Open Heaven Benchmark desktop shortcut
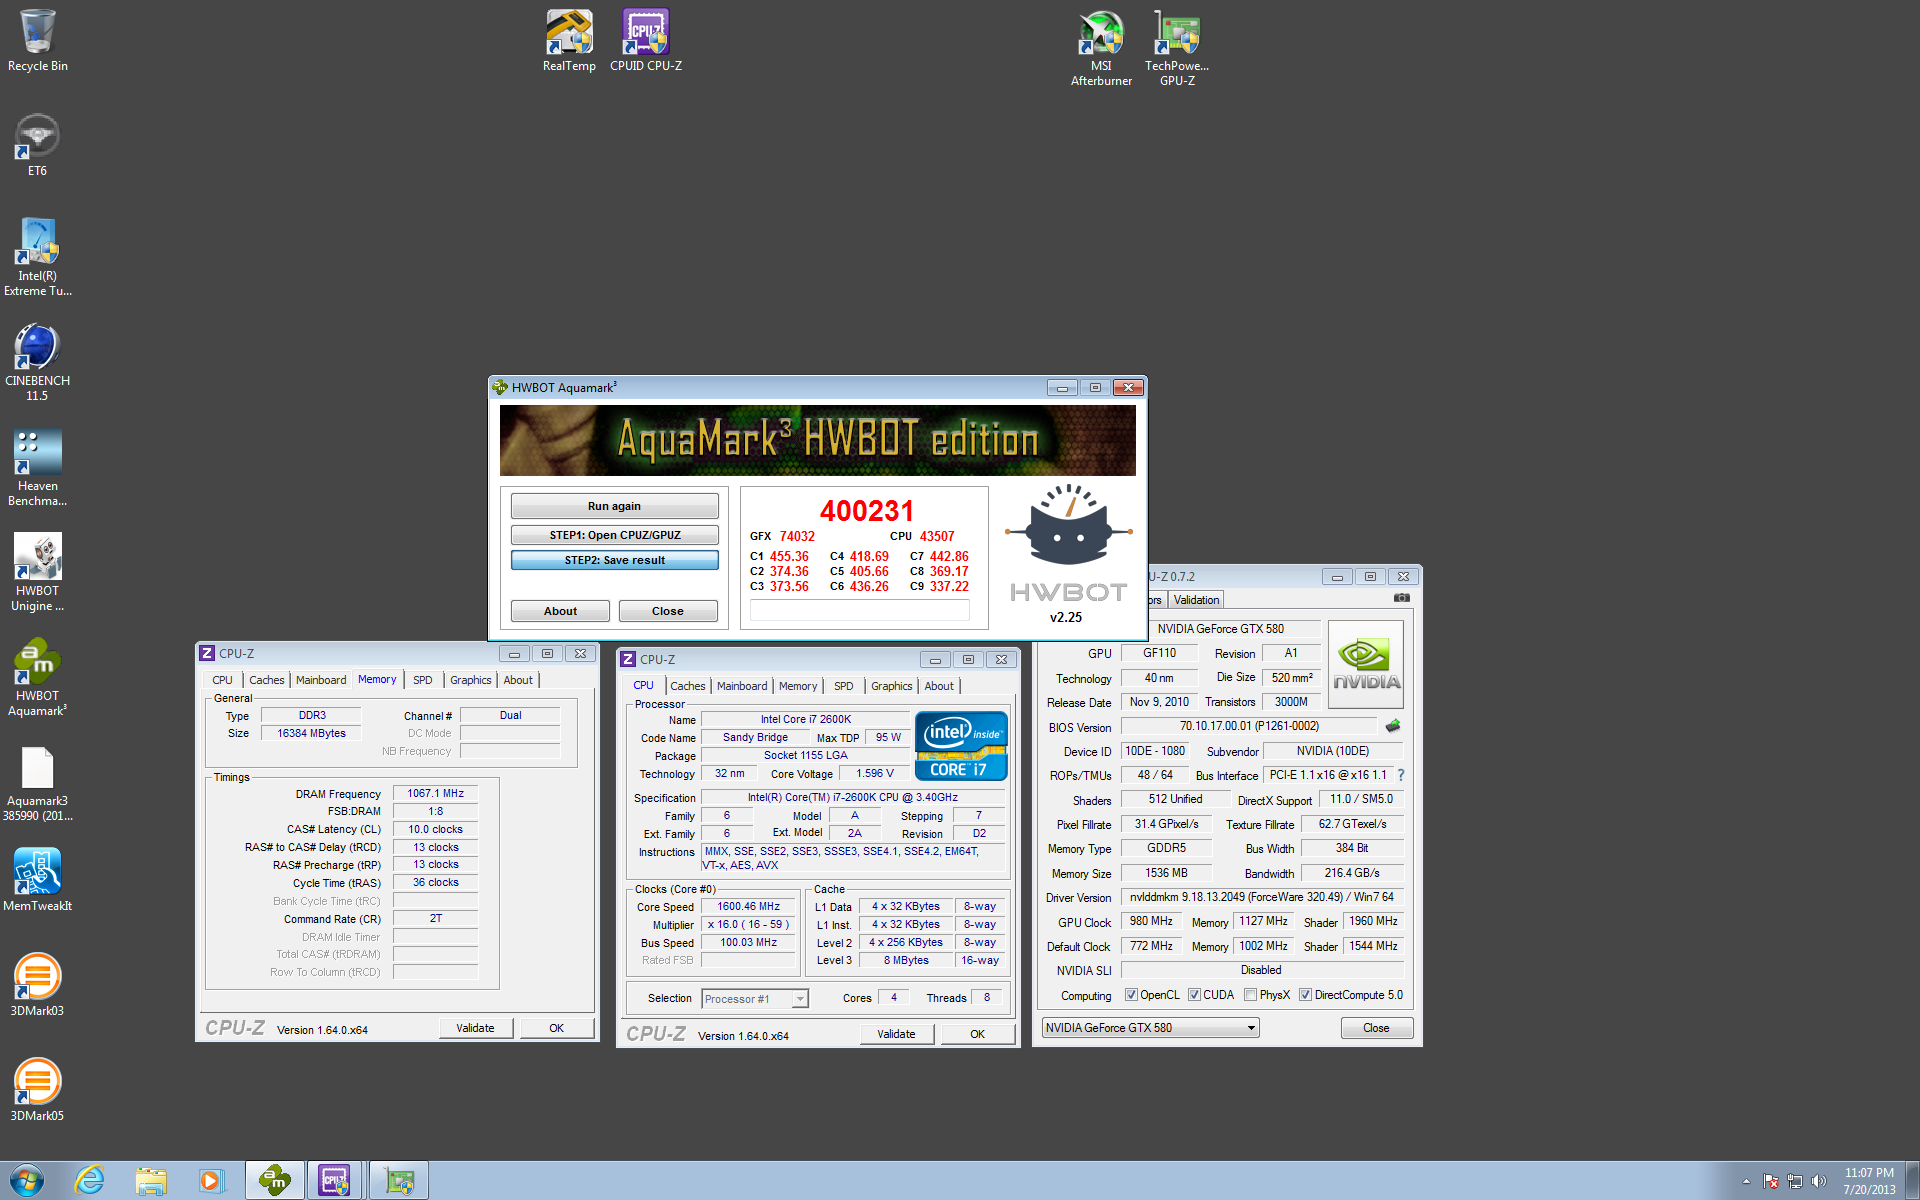The image size is (1920, 1200). pos(38,468)
